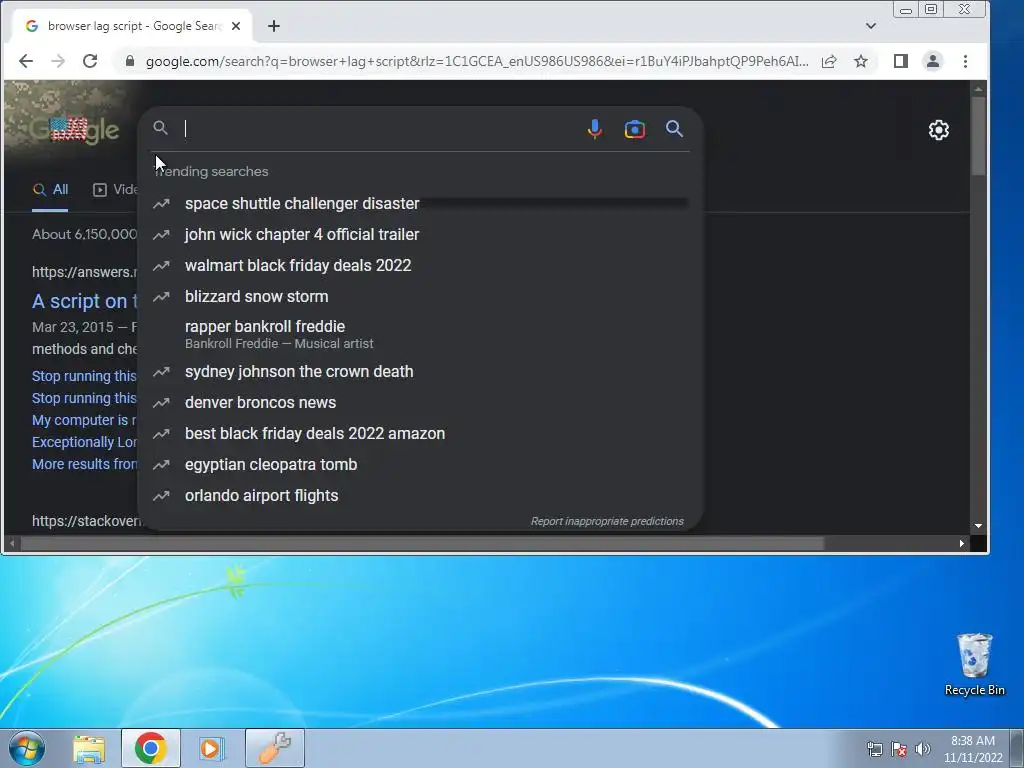The height and width of the screenshot is (768, 1024).
Task: Focus the Google search input field
Action: tap(379, 129)
